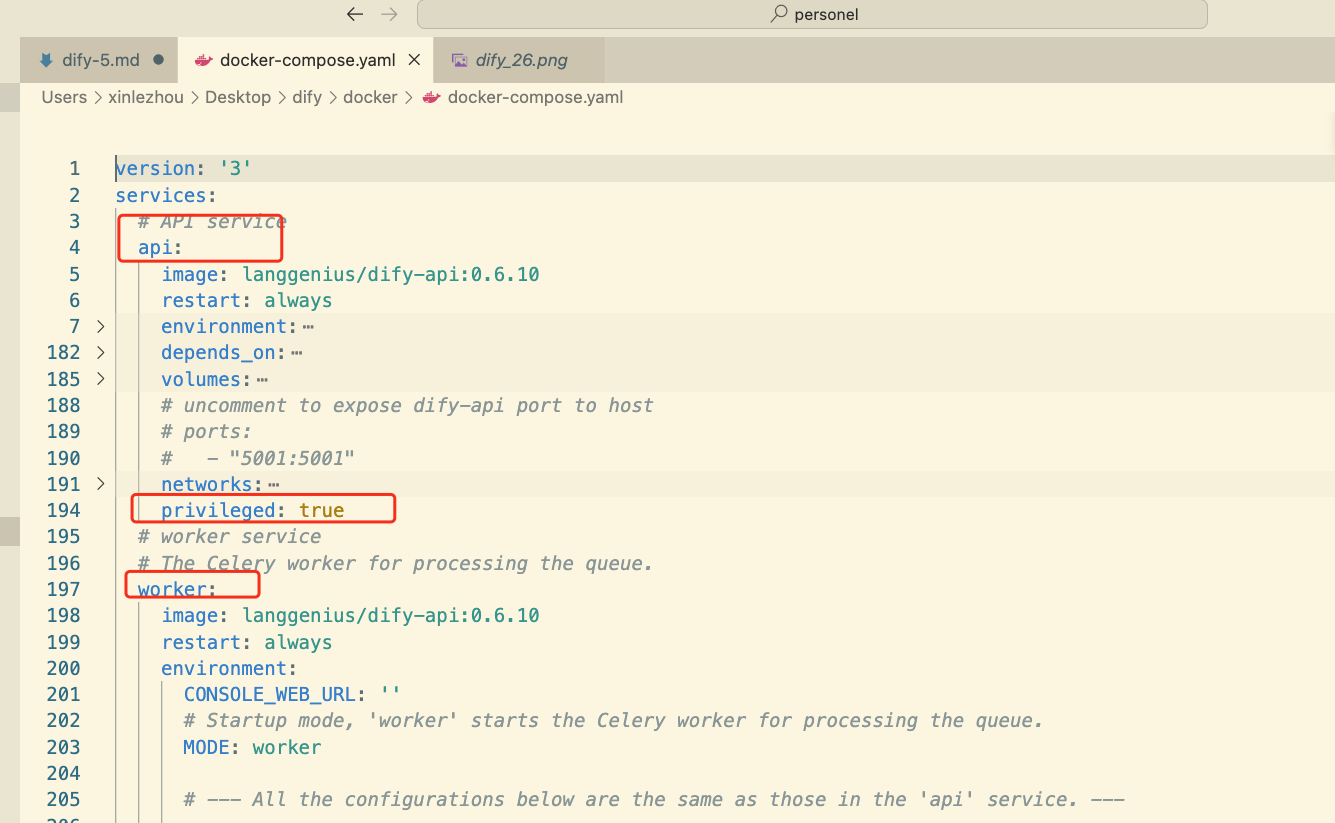The image size is (1335, 823).
Task: Unfold the depends_on section at line 182
Action: (x=100, y=352)
